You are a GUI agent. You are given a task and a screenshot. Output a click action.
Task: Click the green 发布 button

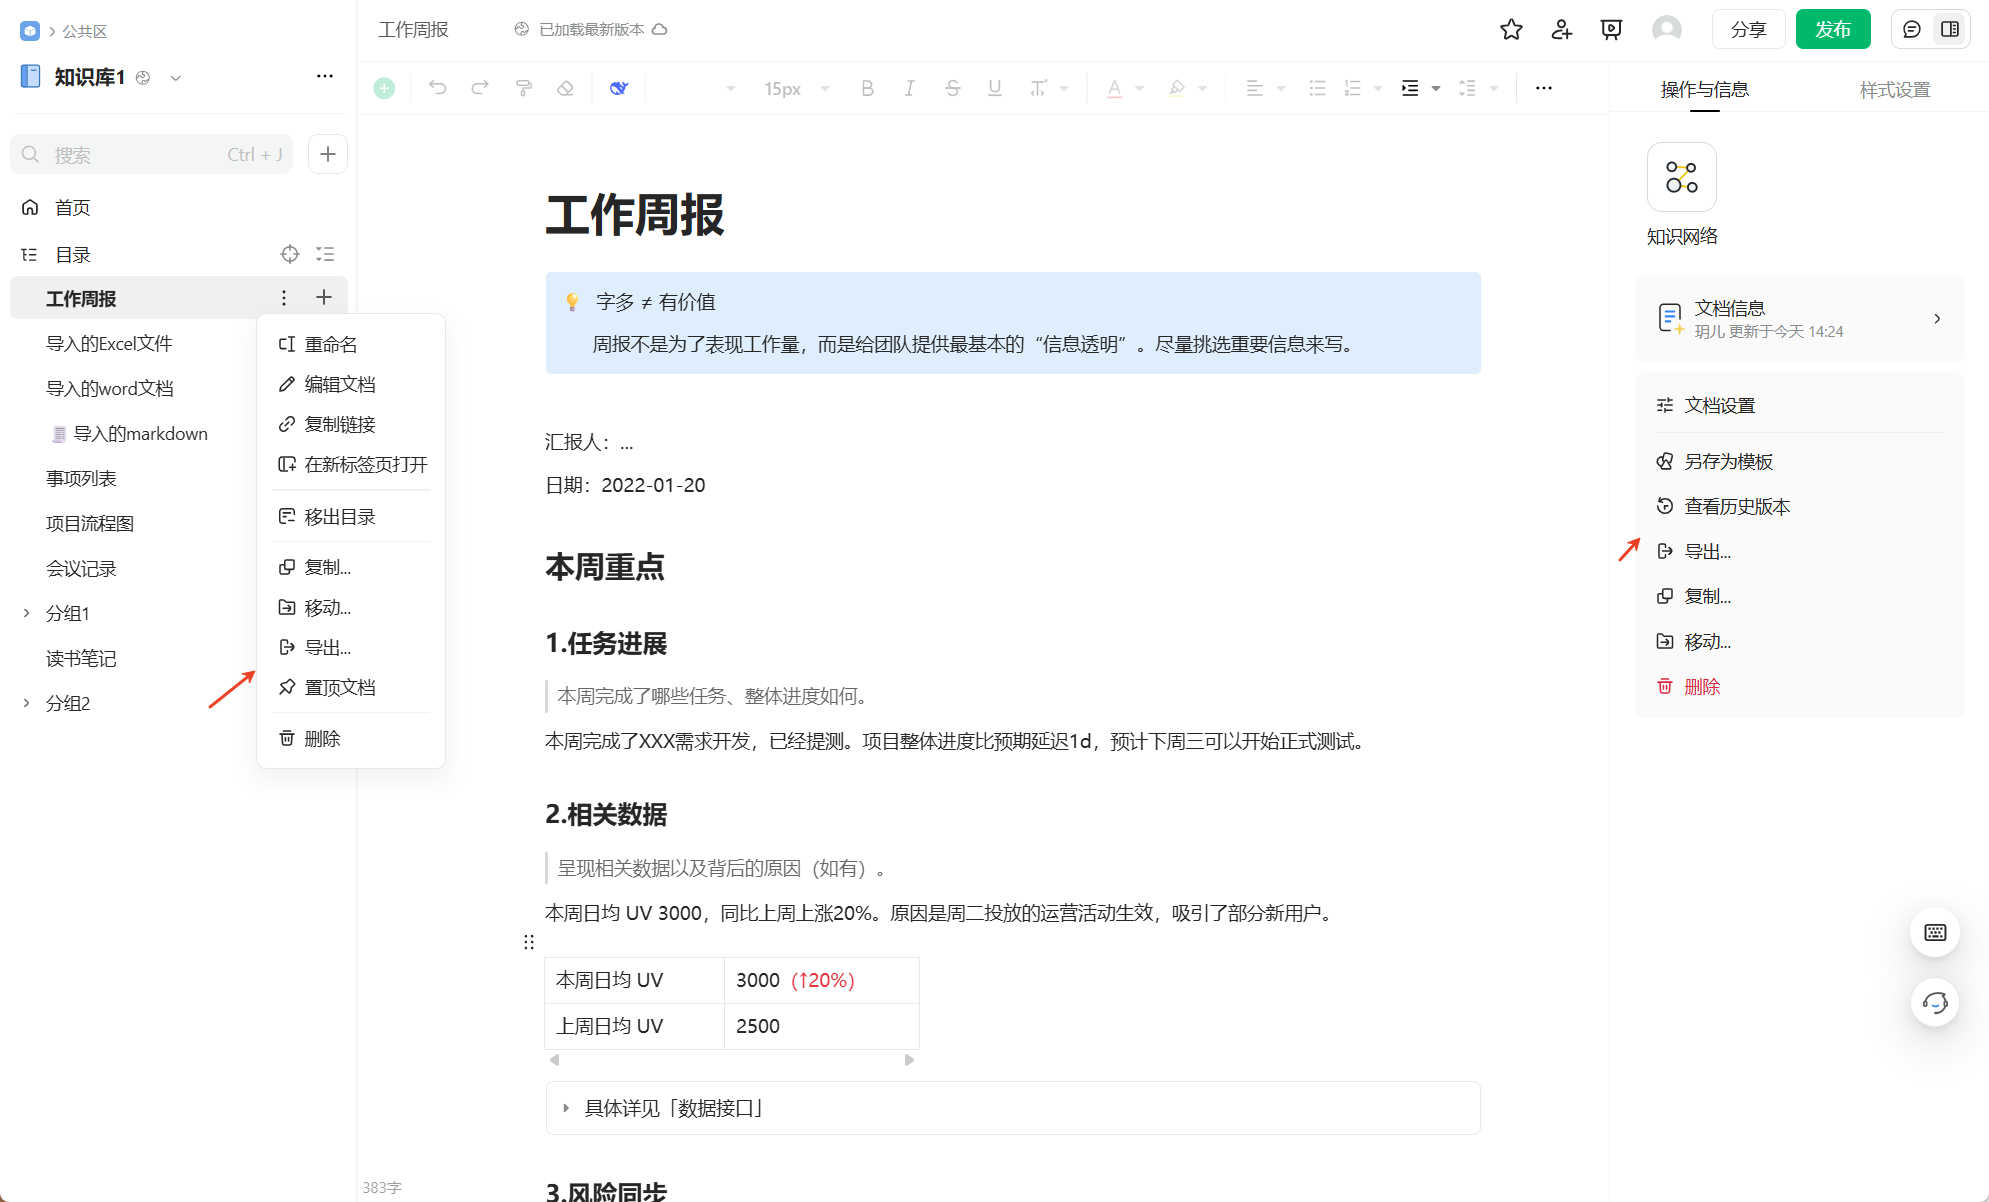(x=1832, y=29)
